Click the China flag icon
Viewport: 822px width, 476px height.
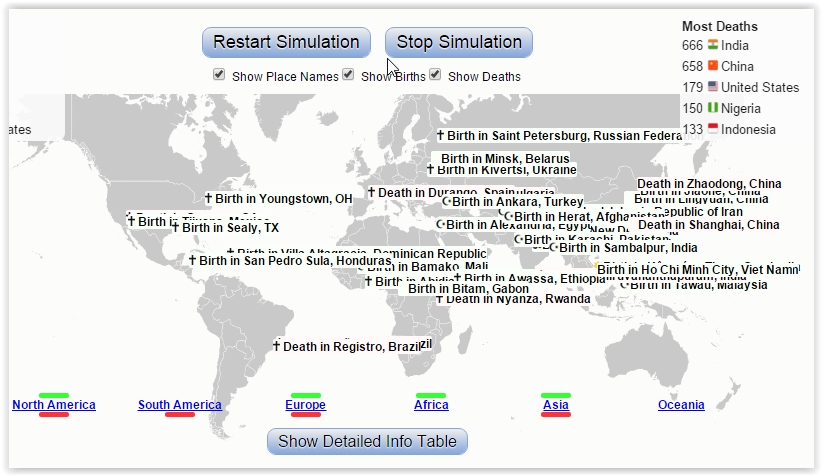pos(713,66)
